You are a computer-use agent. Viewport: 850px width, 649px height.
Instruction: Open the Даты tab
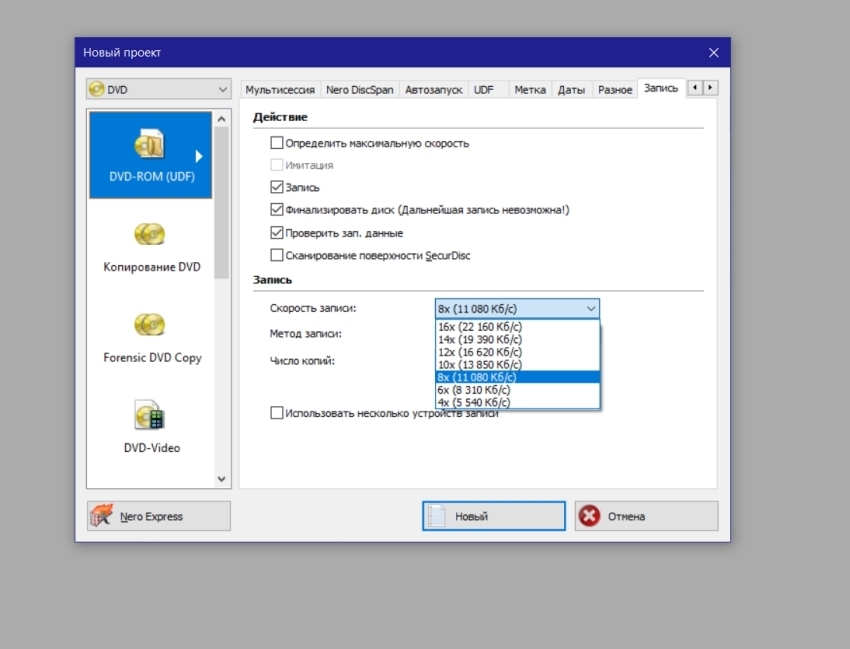(x=571, y=89)
